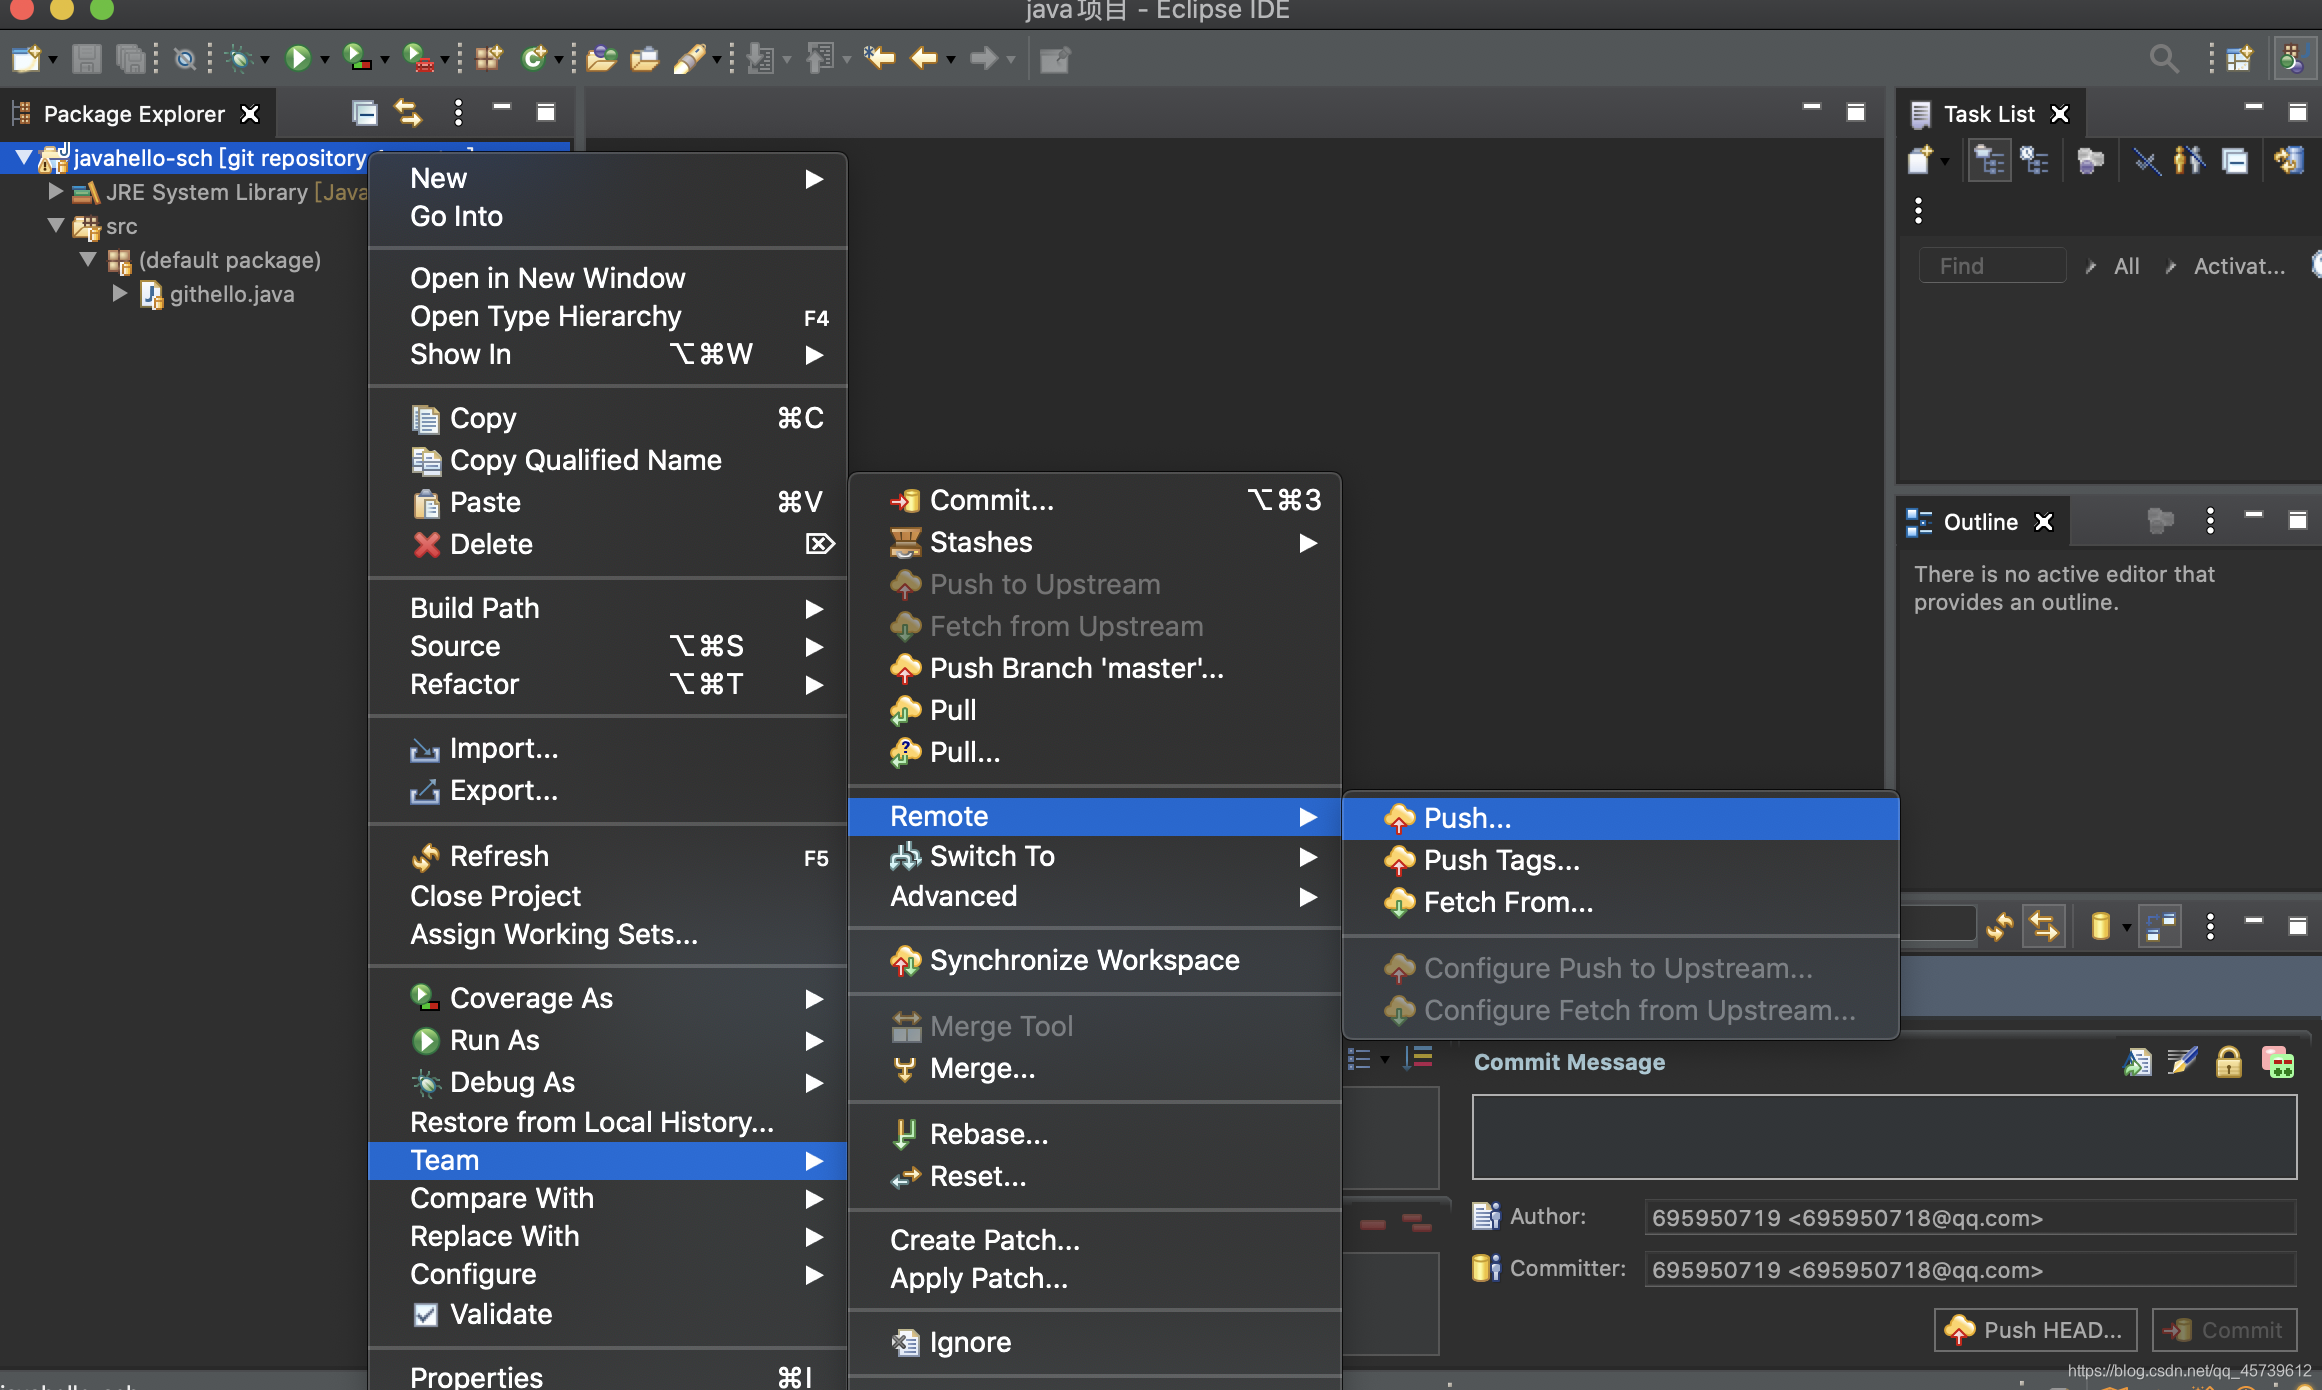Click the Commit button in Git Staging
The width and height of the screenshot is (2322, 1390).
[x=2224, y=1330]
